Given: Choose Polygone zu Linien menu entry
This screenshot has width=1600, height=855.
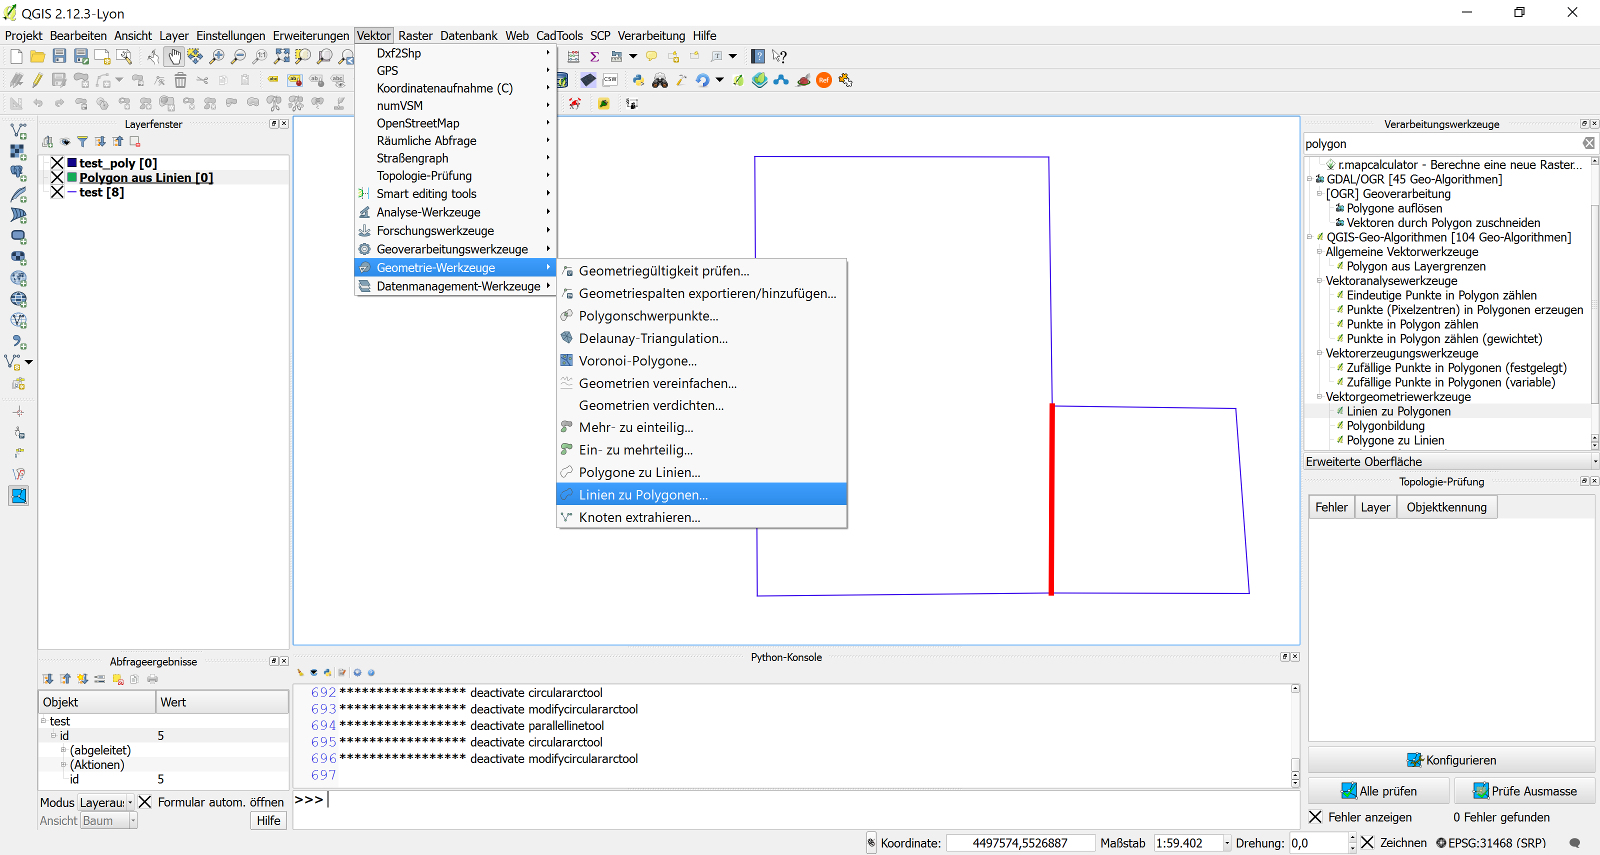Looking at the screenshot, I should point(702,472).
